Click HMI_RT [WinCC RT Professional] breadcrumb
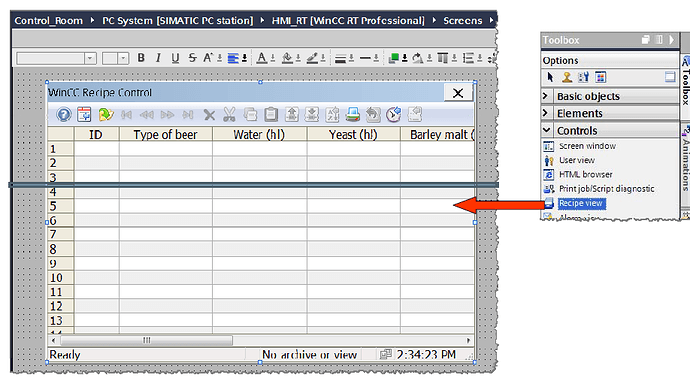The height and width of the screenshot is (378, 690). tap(348, 21)
